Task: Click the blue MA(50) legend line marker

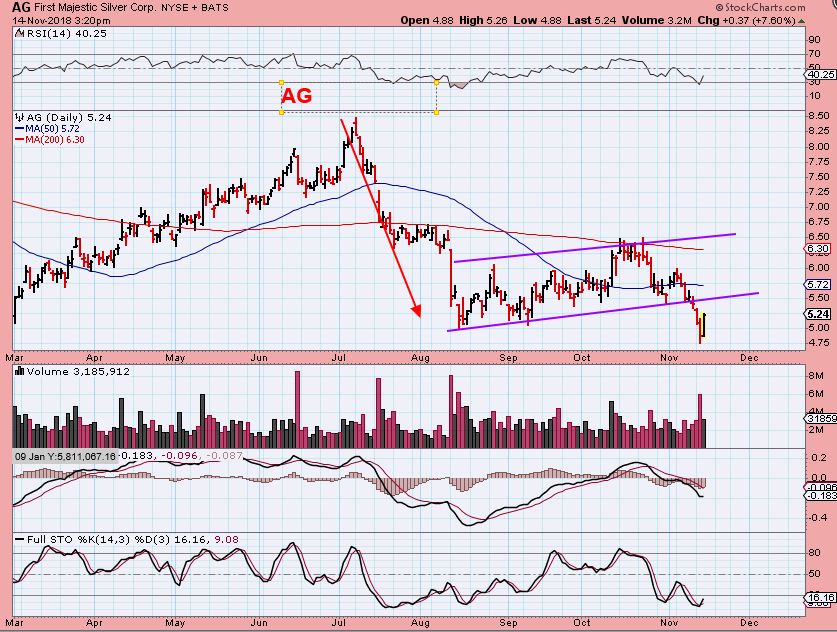Action: [20, 129]
